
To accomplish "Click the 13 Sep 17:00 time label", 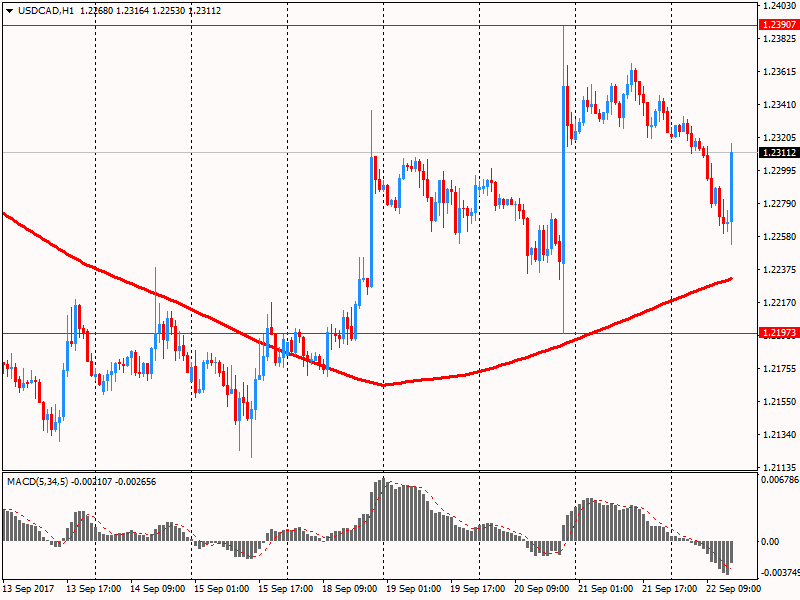I will [93, 589].
